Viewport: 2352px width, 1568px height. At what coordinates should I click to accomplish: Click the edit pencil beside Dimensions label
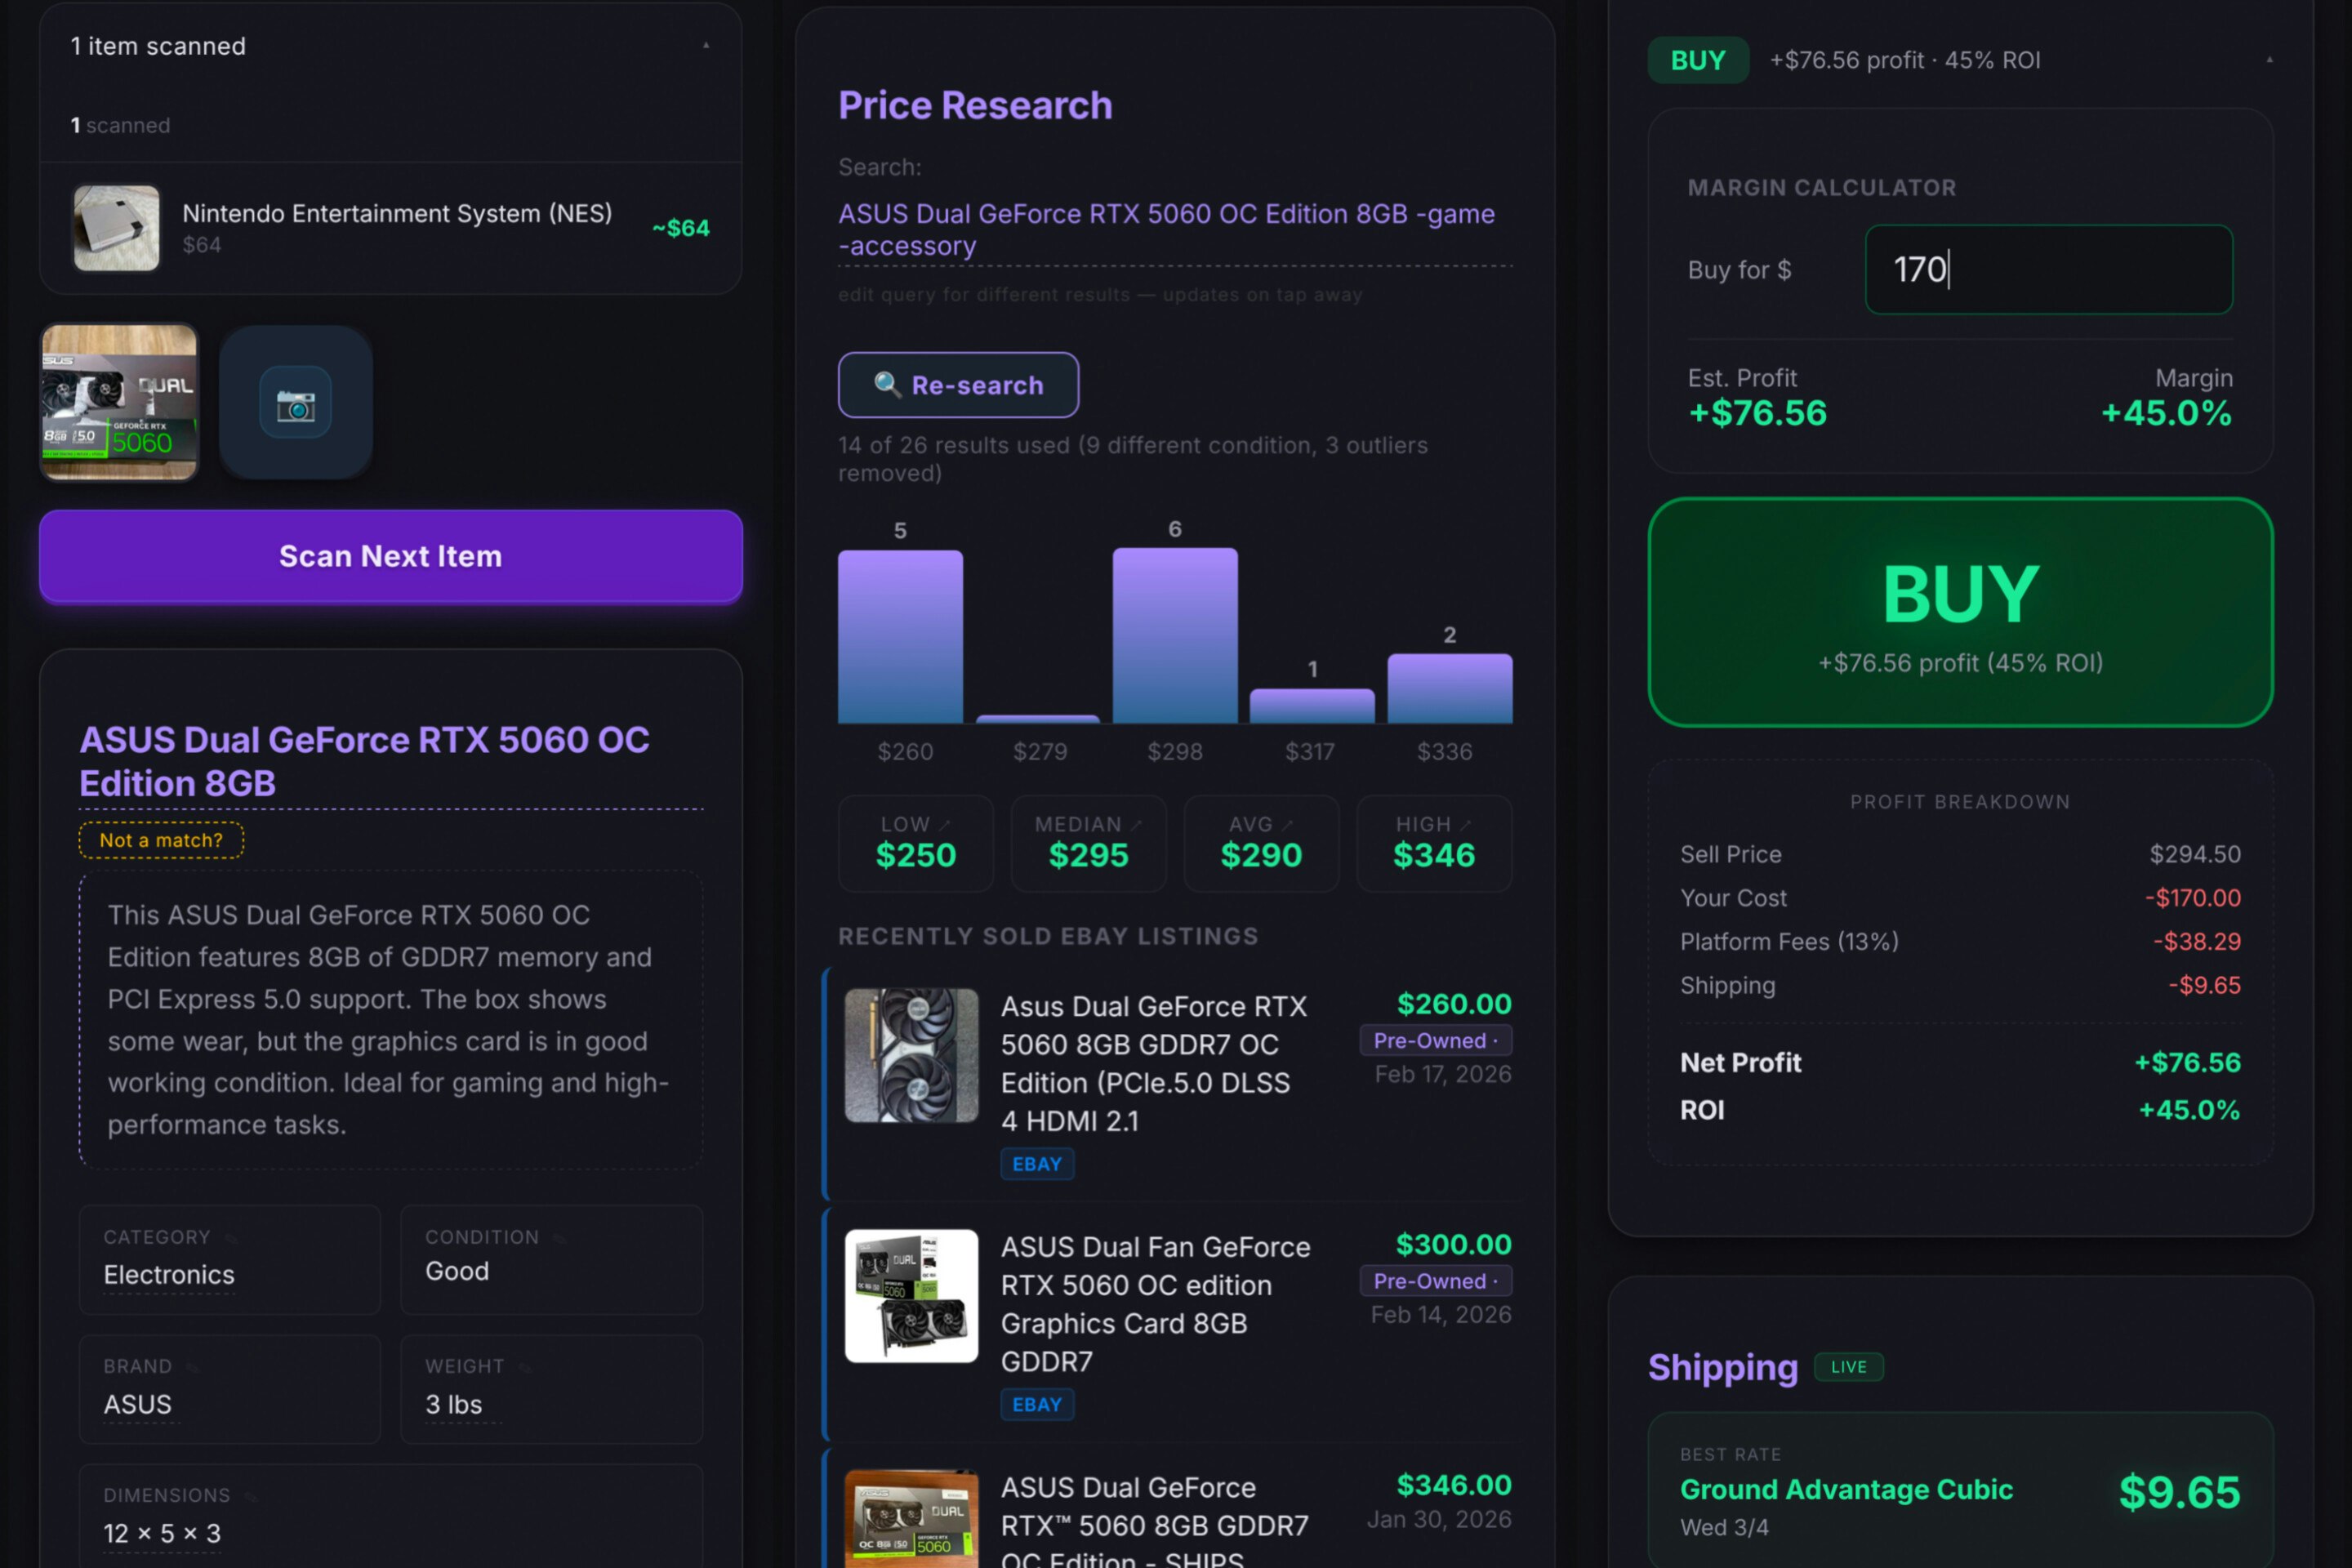tap(251, 1496)
